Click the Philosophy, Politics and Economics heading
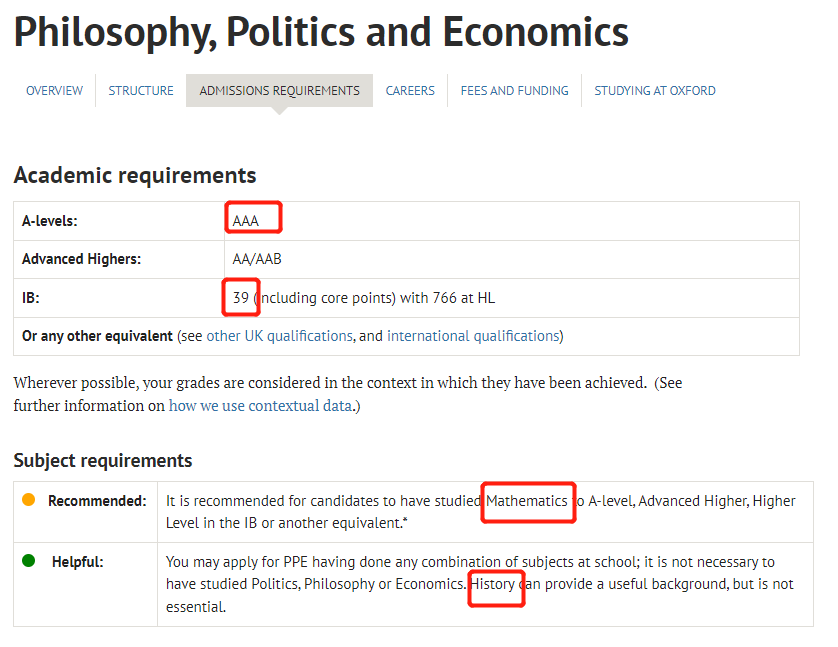 (x=321, y=32)
